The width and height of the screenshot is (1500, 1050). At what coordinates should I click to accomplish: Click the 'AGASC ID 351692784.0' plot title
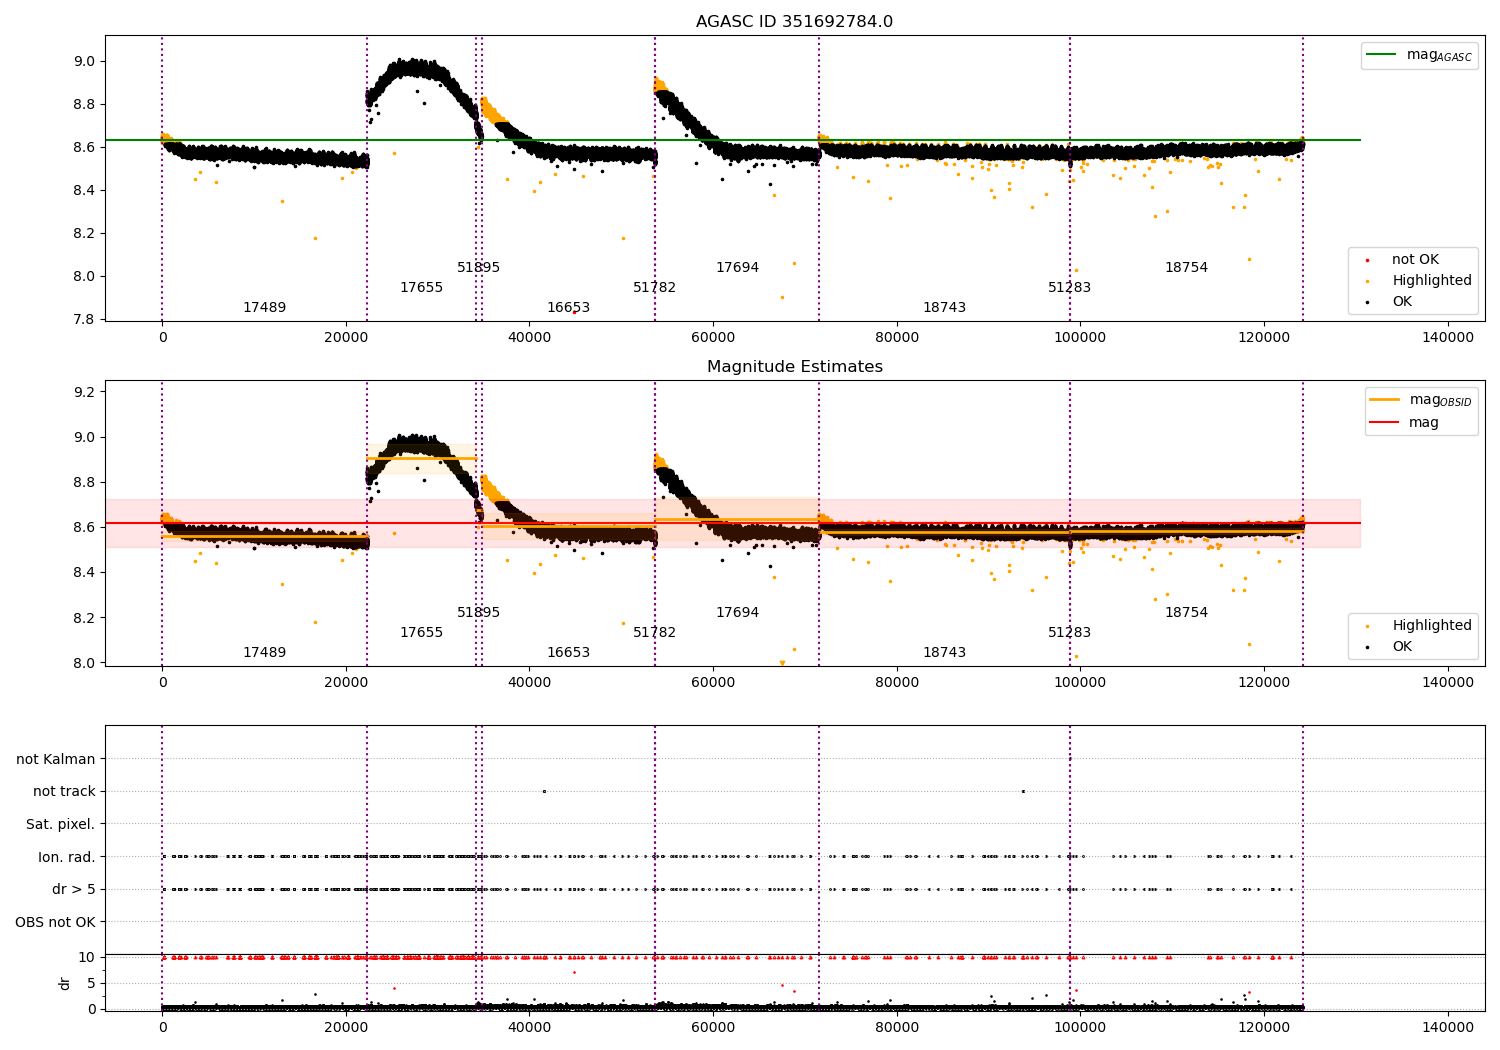click(x=794, y=21)
